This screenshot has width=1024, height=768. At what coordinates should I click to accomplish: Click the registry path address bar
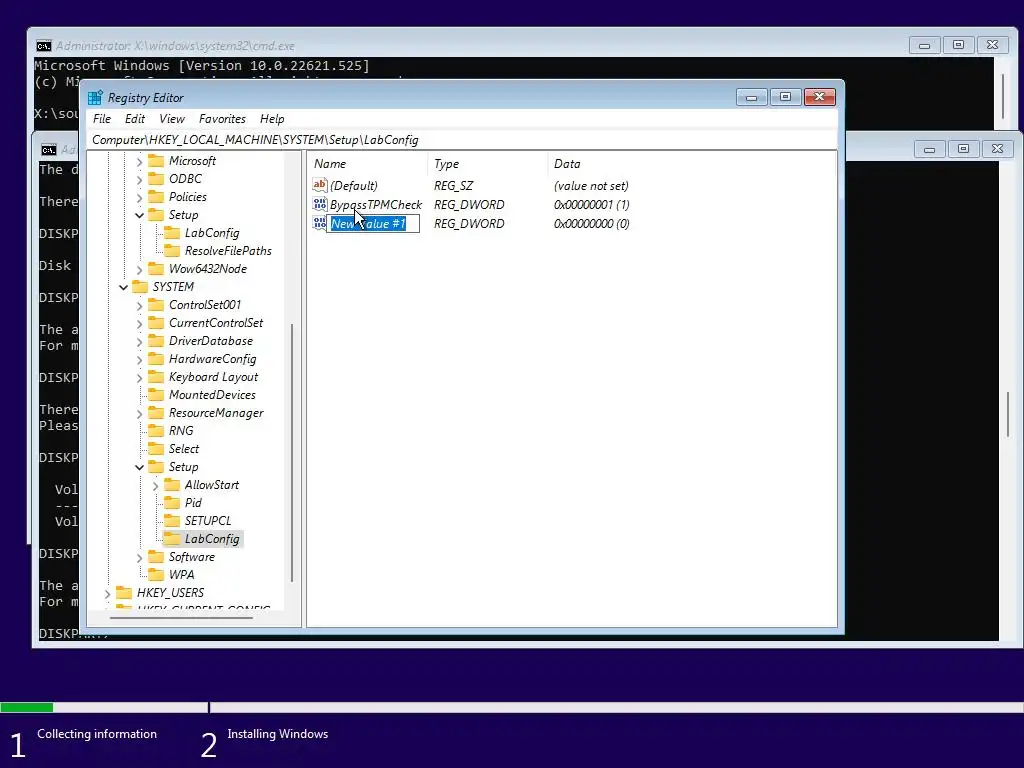462,140
